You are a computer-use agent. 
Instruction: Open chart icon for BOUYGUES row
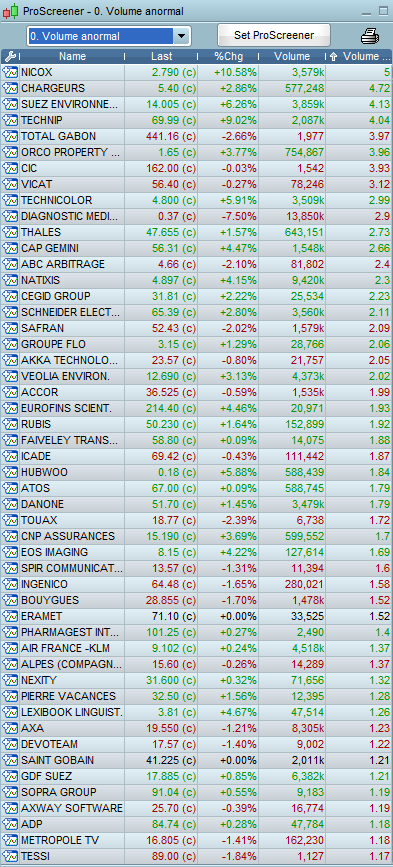[x=10, y=600]
